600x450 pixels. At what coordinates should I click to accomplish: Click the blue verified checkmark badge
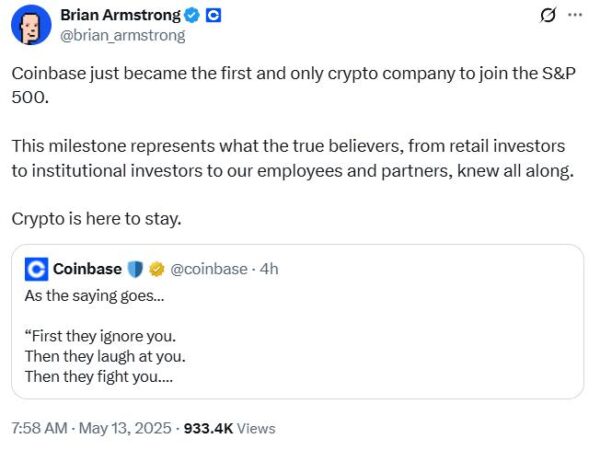pyautogui.click(x=192, y=16)
